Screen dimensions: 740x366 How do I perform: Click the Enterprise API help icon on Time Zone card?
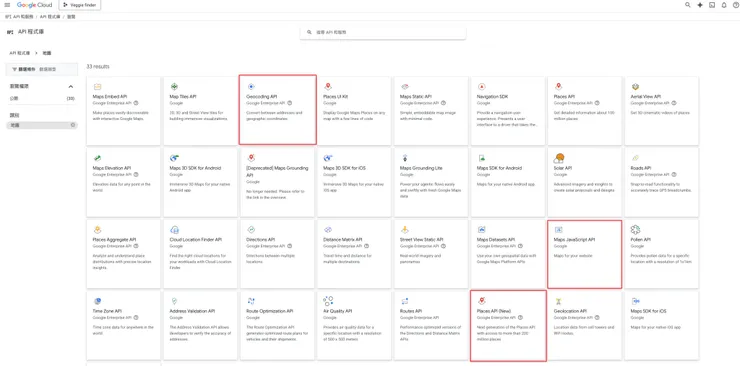(136, 317)
